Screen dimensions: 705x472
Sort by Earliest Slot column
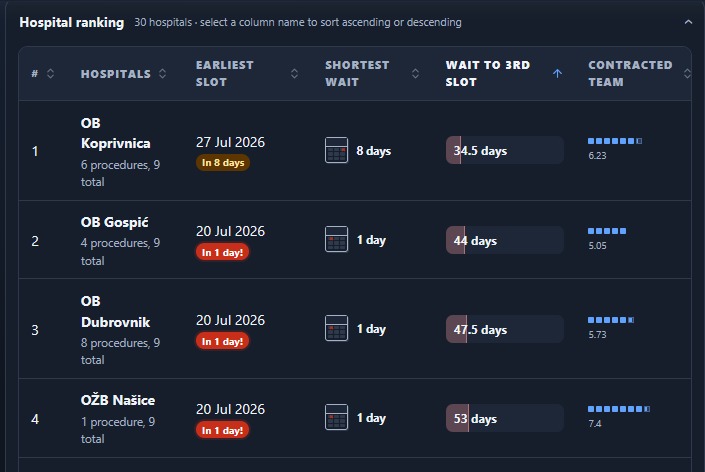tap(247, 73)
